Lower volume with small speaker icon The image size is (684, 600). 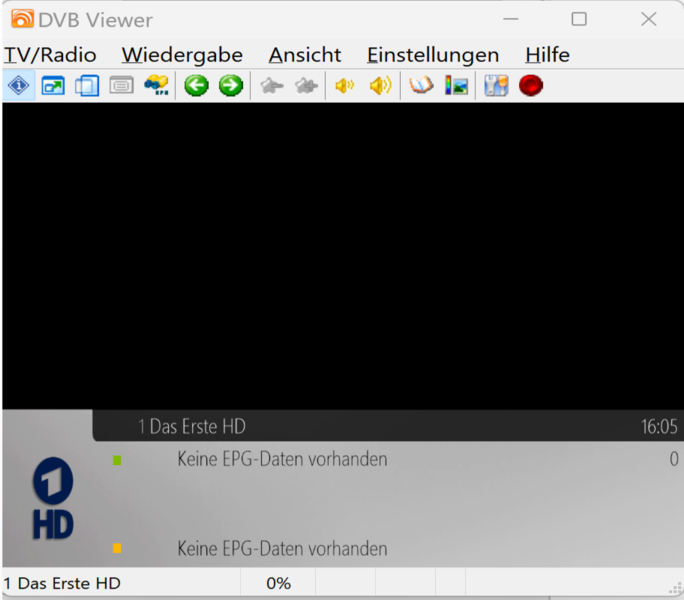click(345, 86)
